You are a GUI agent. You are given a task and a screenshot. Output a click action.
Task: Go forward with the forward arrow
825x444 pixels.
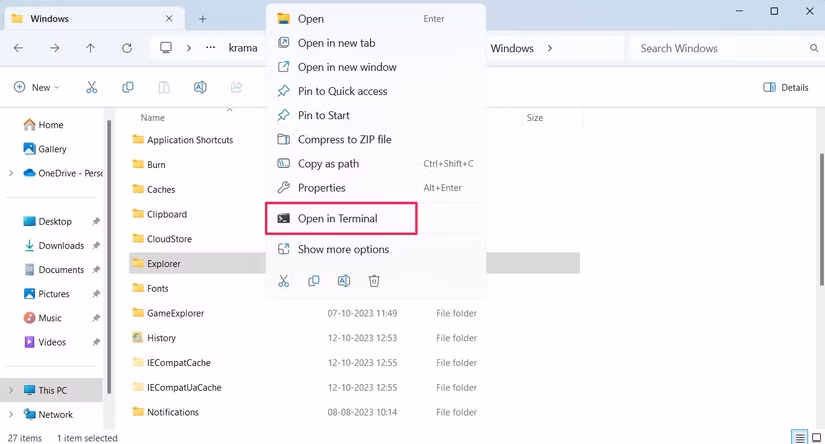55,48
